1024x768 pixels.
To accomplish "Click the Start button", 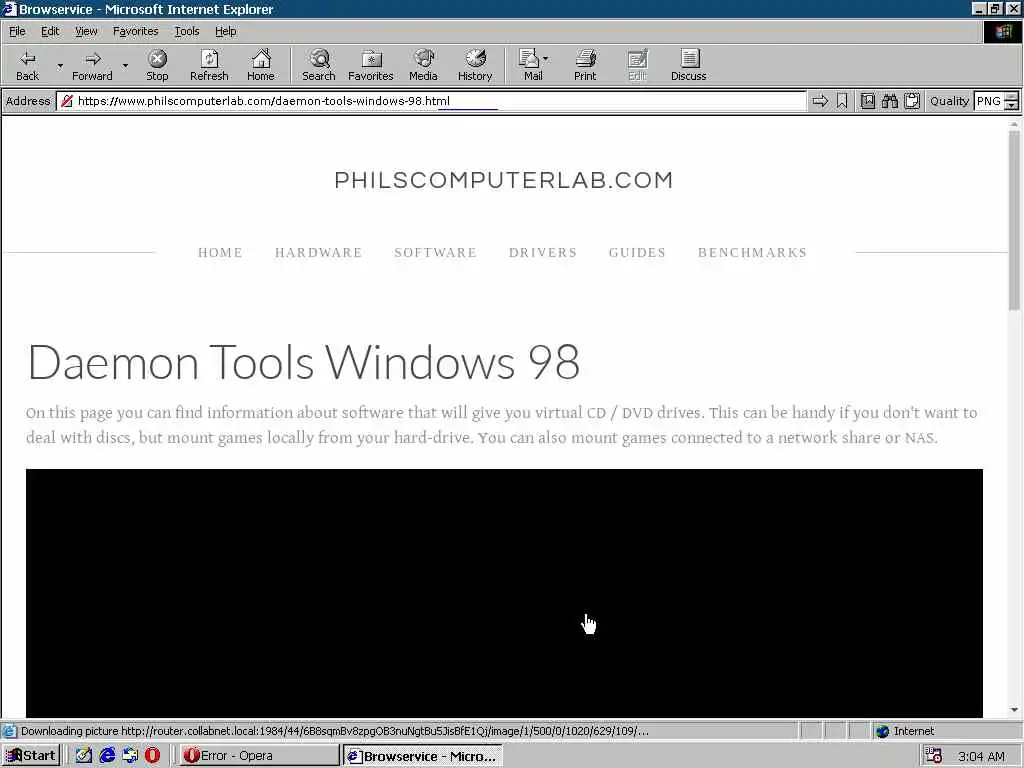I will click(x=31, y=756).
